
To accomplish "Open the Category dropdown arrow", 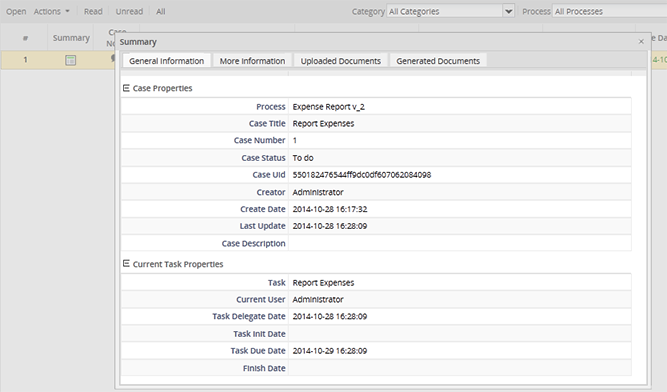I will click(508, 11).
